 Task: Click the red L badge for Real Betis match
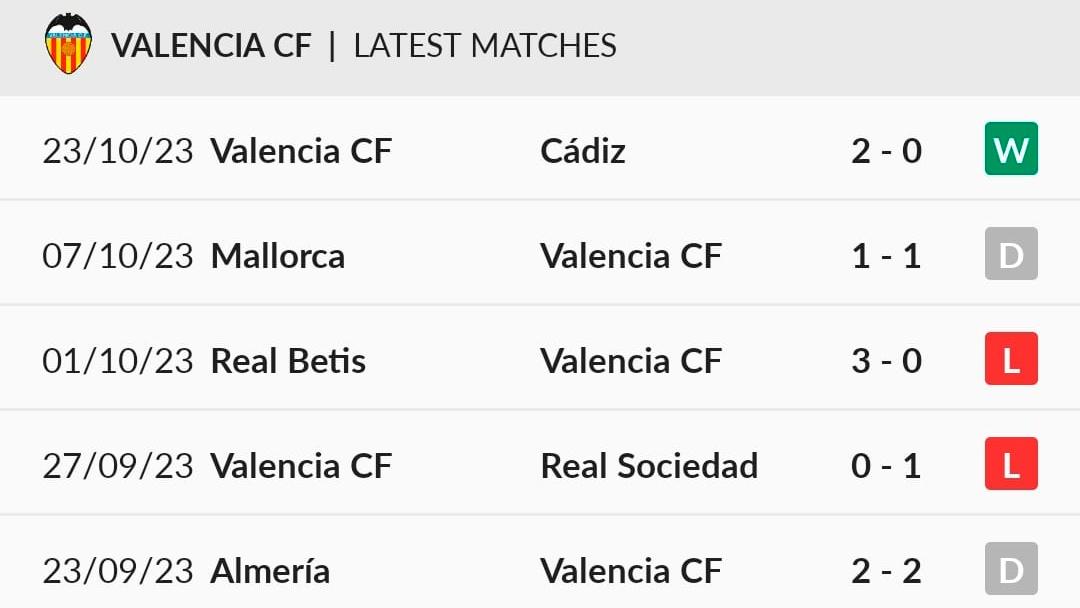pos(1011,359)
